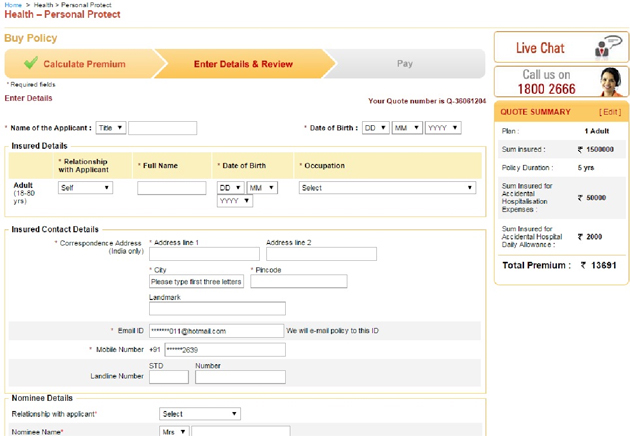Click Sum insured 1500000 value
The height and width of the screenshot is (436, 630).
(x=595, y=149)
